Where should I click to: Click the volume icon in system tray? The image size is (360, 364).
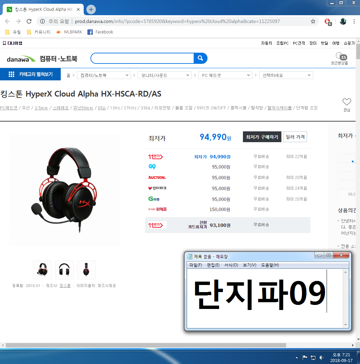(321, 357)
